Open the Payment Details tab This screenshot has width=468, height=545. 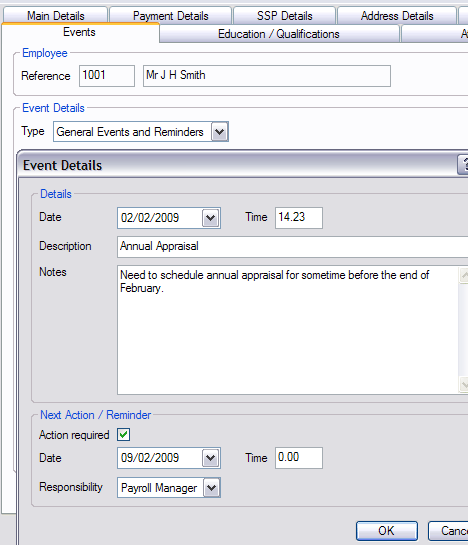[170, 16]
